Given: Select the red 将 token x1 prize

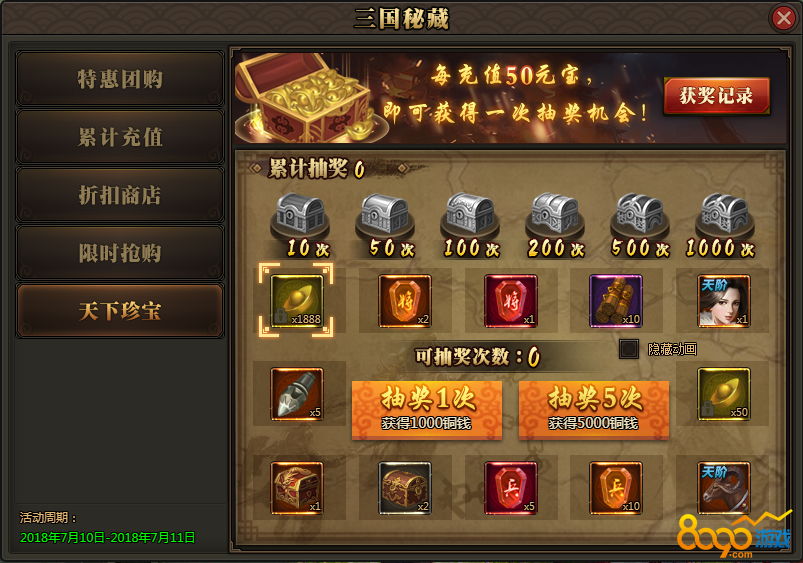Looking at the screenshot, I should coord(511,301).
